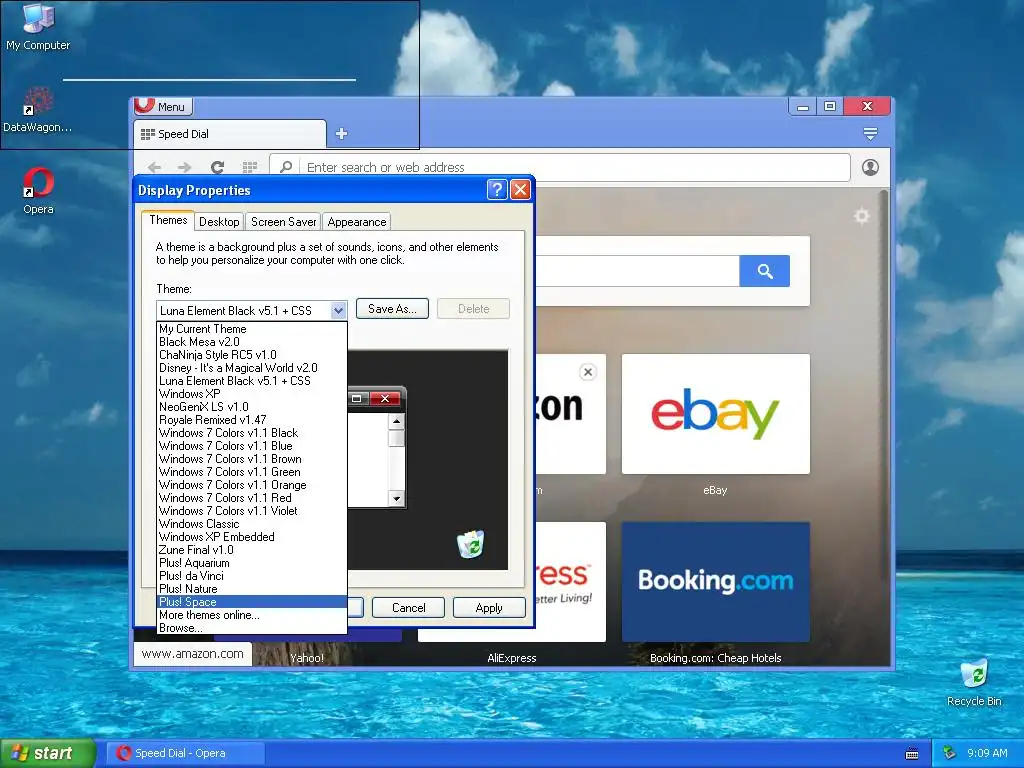Select NeoGeniX LS v1.0 theme
Viewport: 1024px width, 768px height.
pos(252,407)
